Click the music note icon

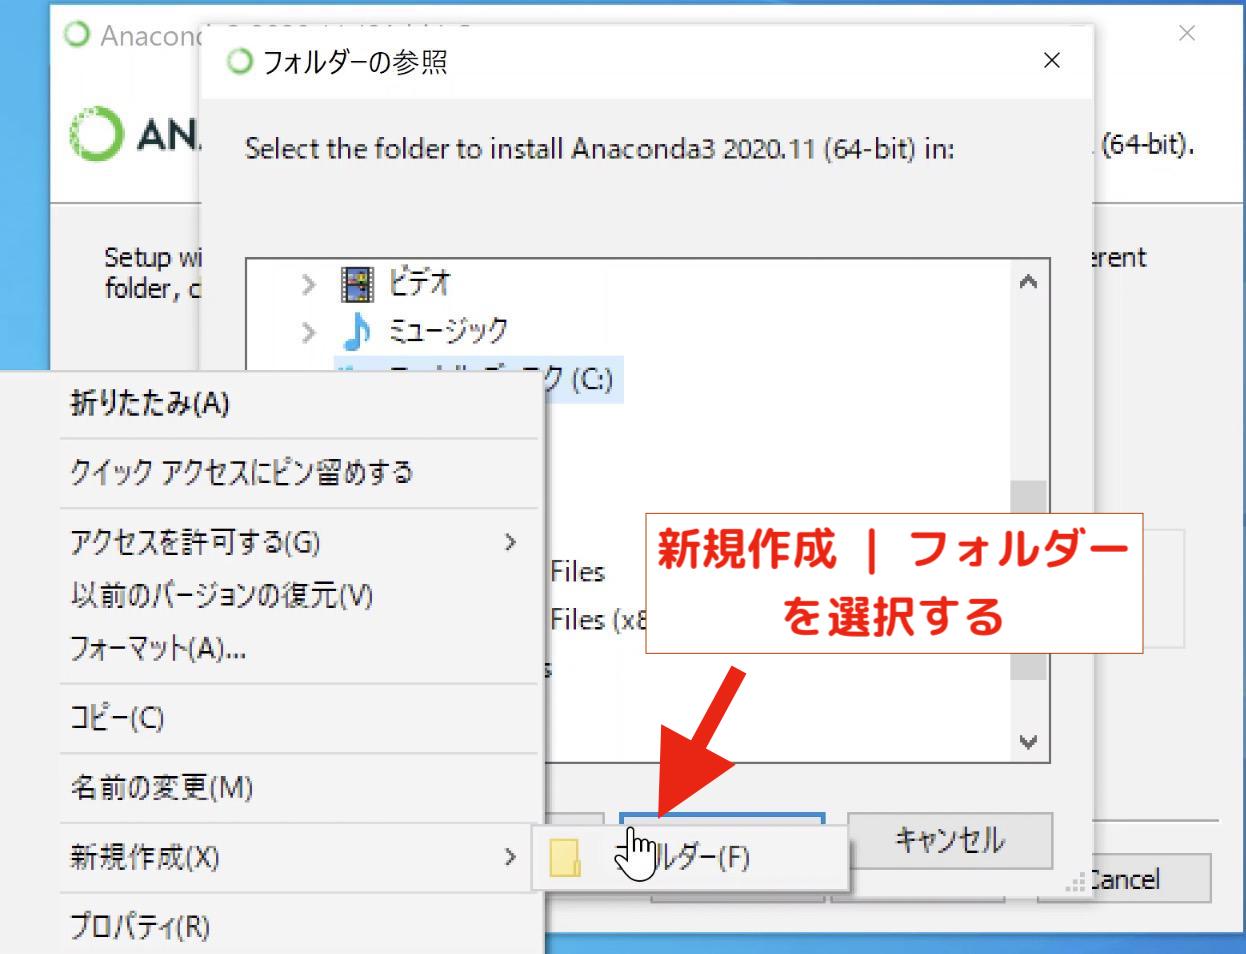point(356,331)
